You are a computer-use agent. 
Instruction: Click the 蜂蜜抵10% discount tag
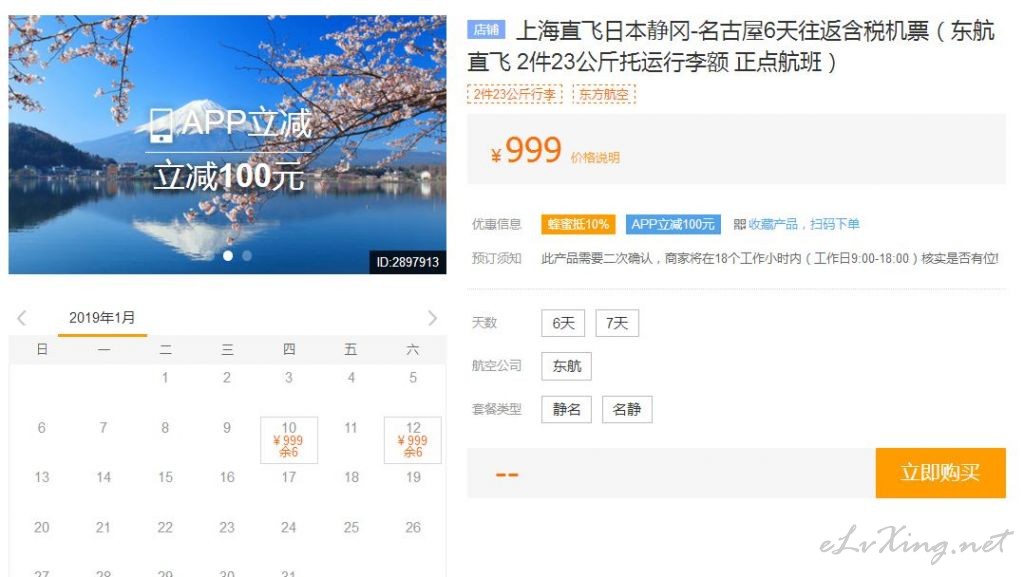(x=578, y=225)
